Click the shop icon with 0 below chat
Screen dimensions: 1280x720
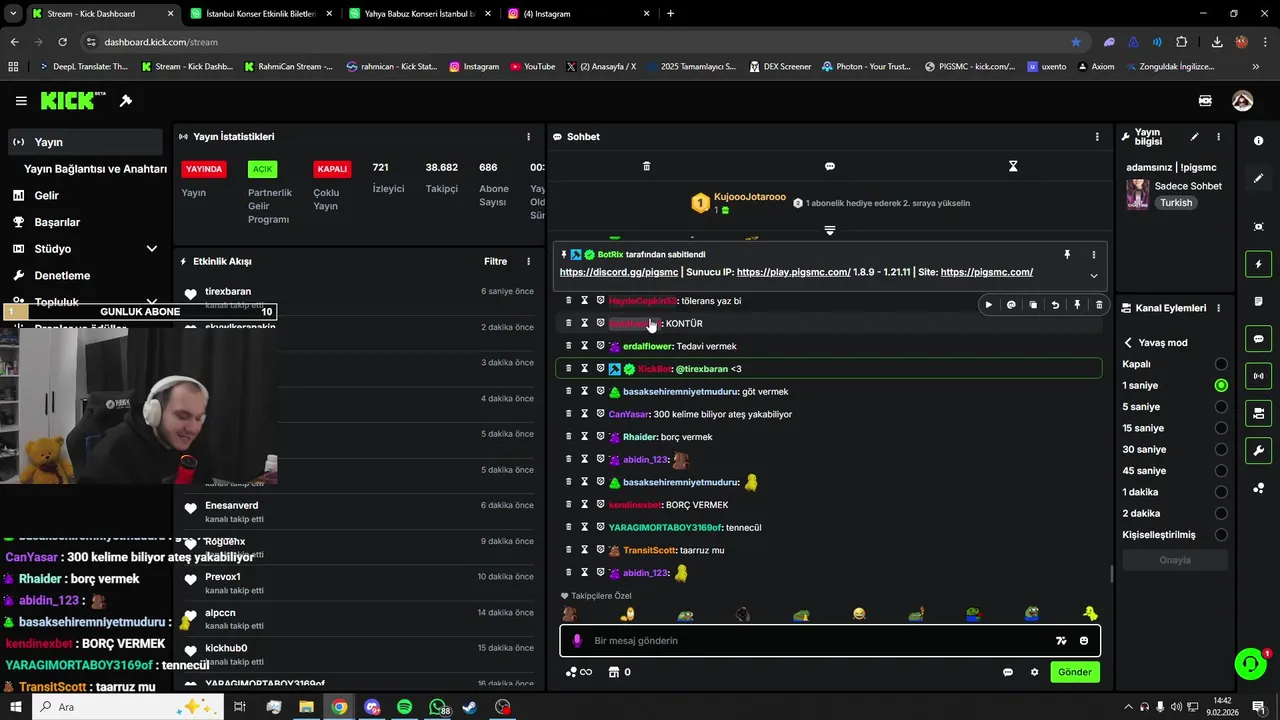[614, 672]
